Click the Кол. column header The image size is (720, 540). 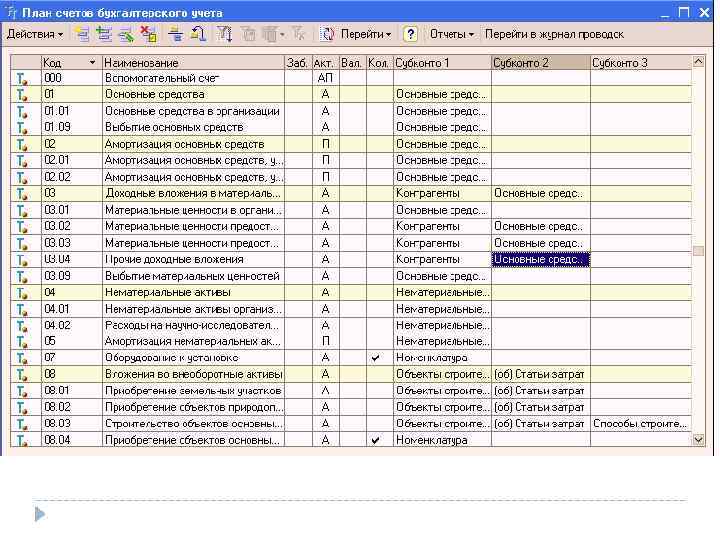tap(379, 62)
